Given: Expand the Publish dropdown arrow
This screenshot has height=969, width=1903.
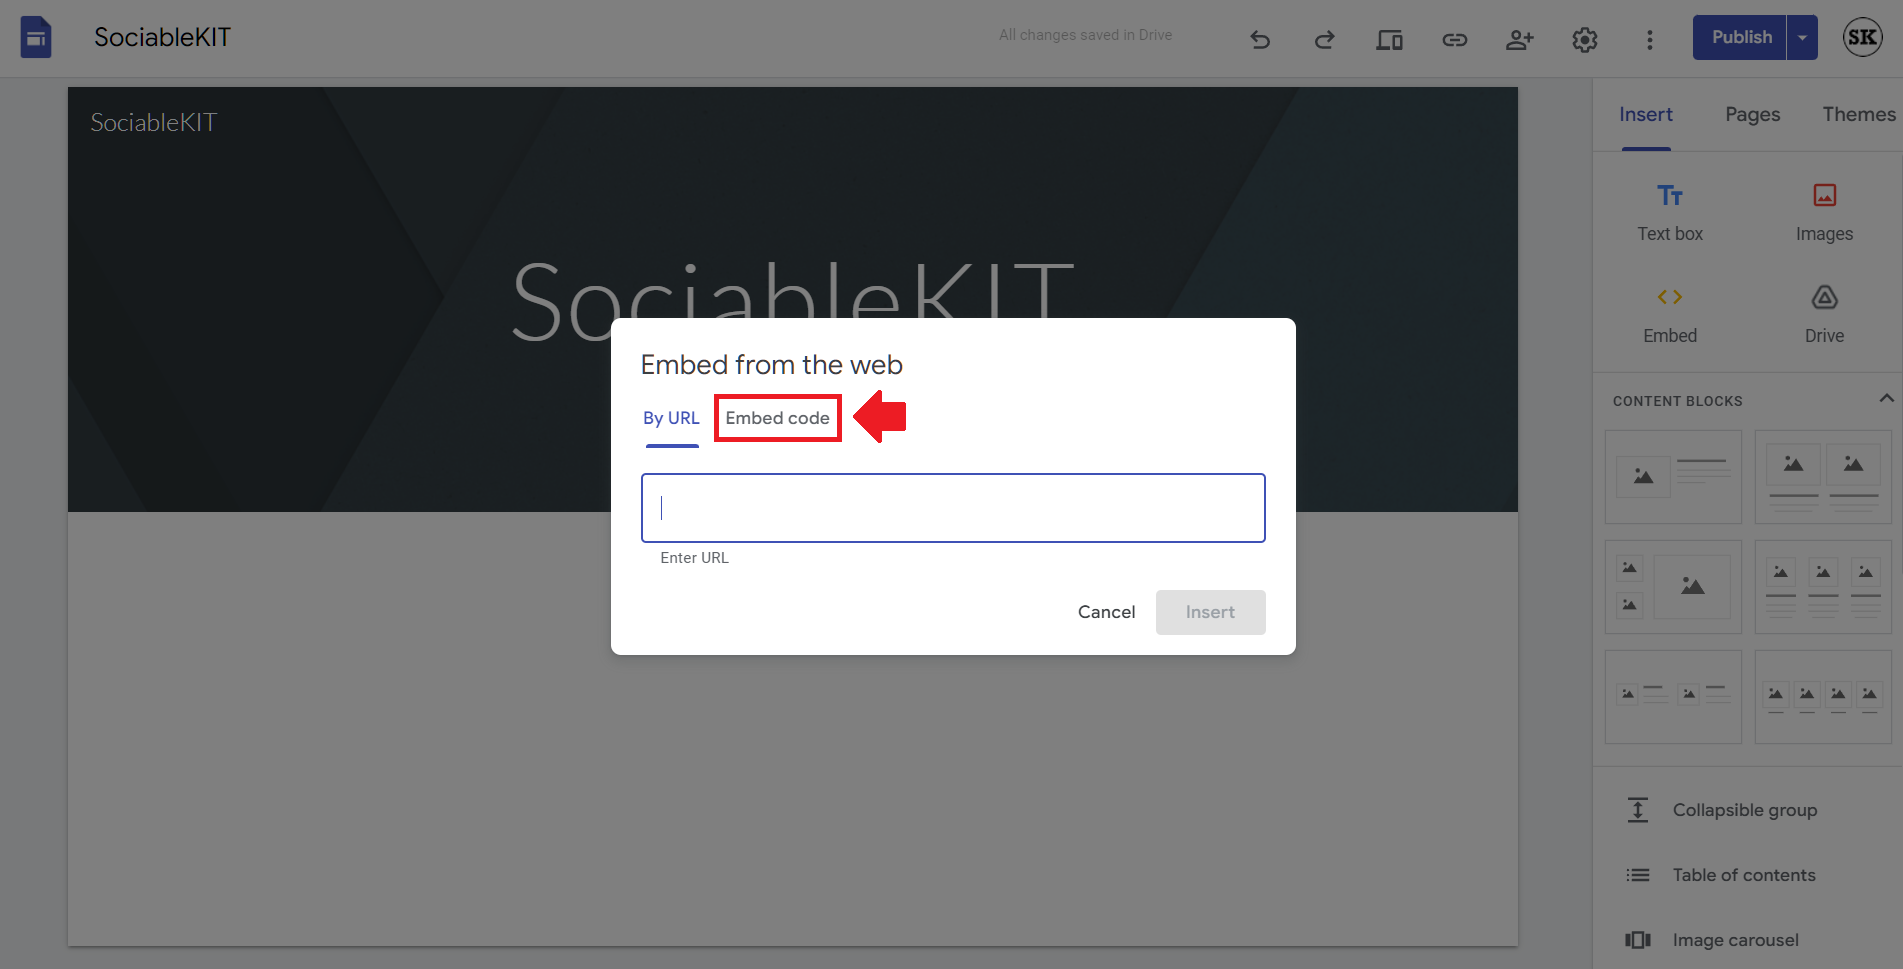Looking at the screenshot, I should point(1802,38).
